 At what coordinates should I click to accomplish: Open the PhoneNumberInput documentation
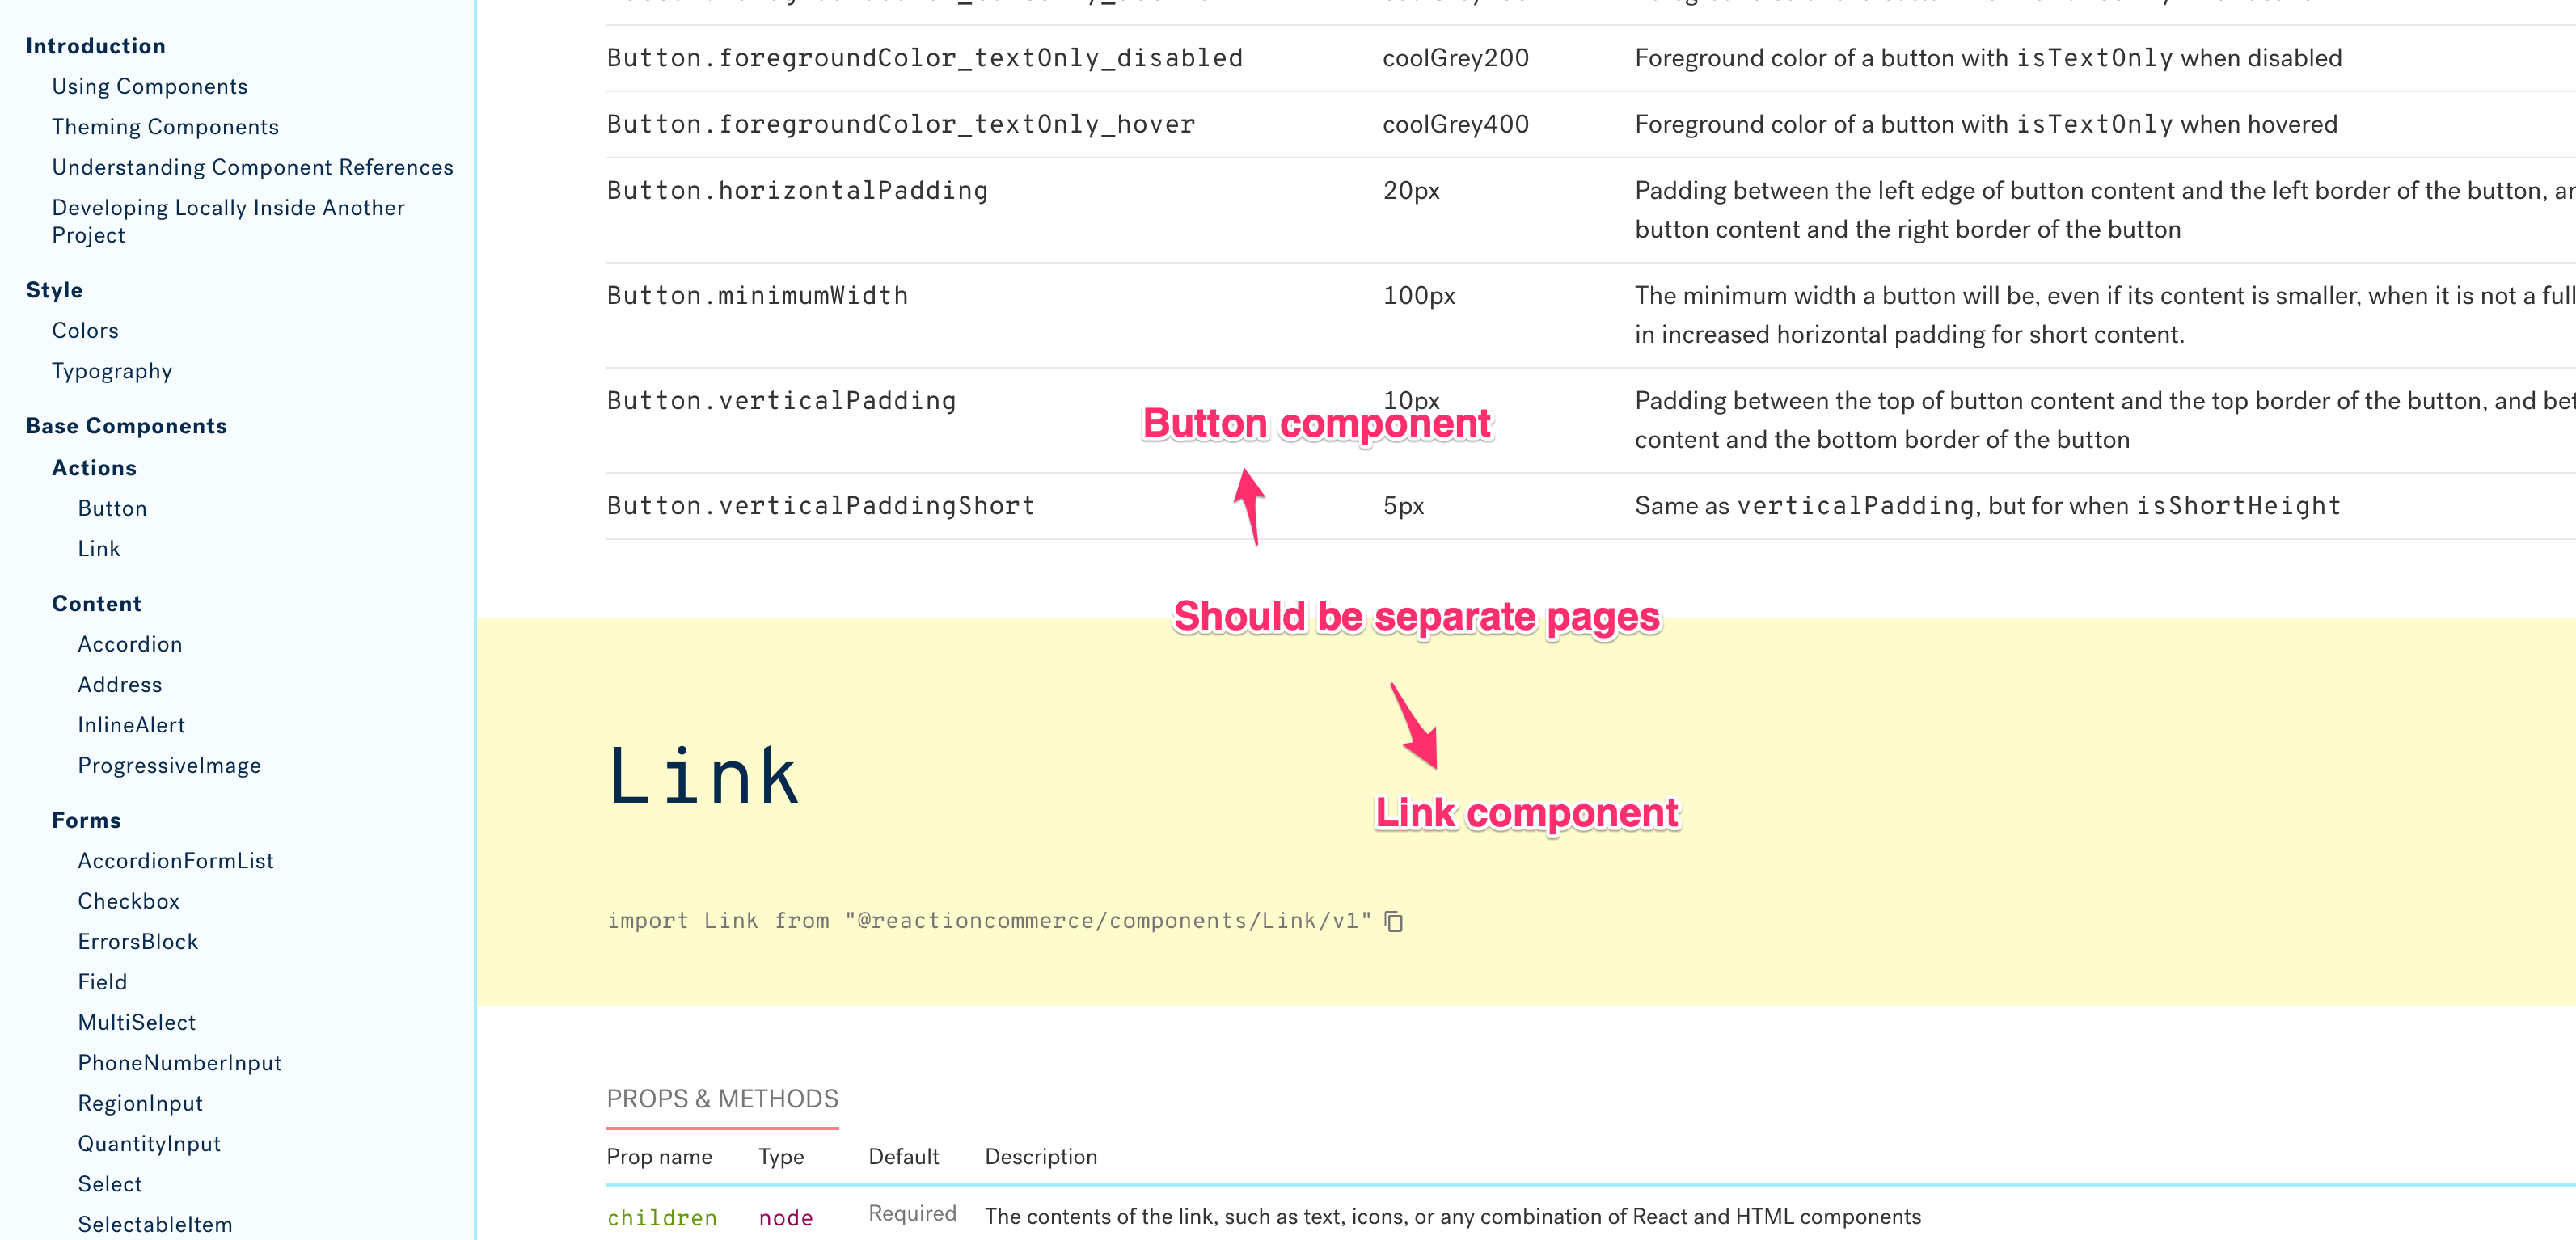pyautogui.click(x=180, y=1062)
